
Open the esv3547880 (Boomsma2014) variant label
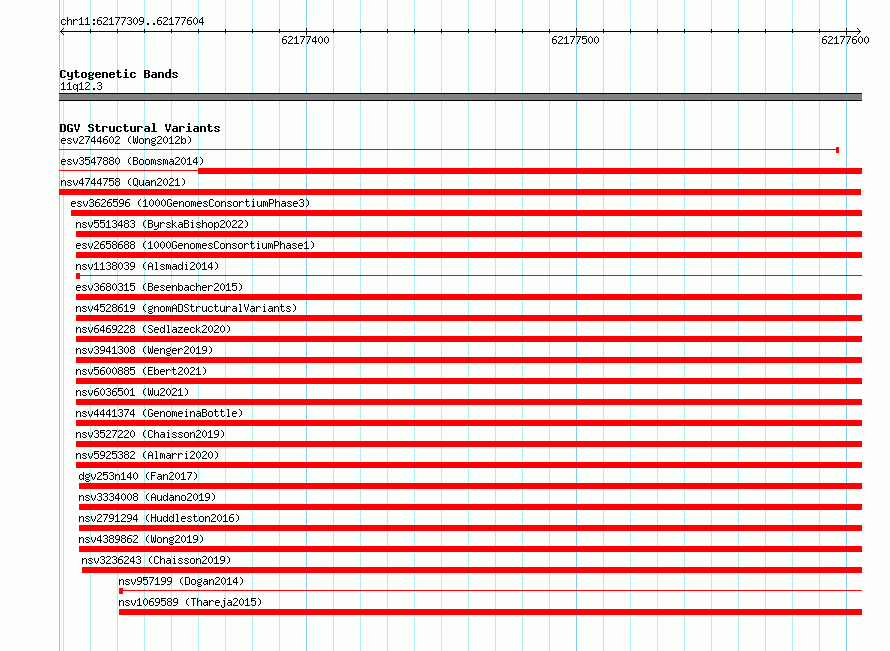click(132, 161)
